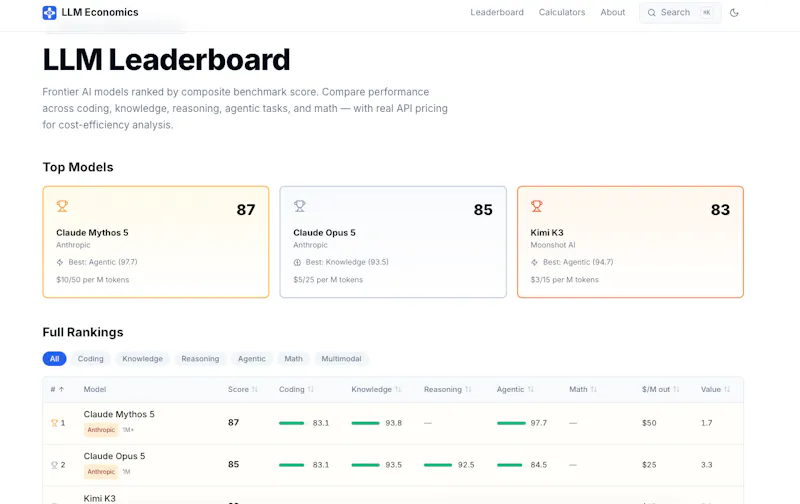Click the ⌘K shortcut badge in search
The image size is (800, 504).
[x=707, y=13]
